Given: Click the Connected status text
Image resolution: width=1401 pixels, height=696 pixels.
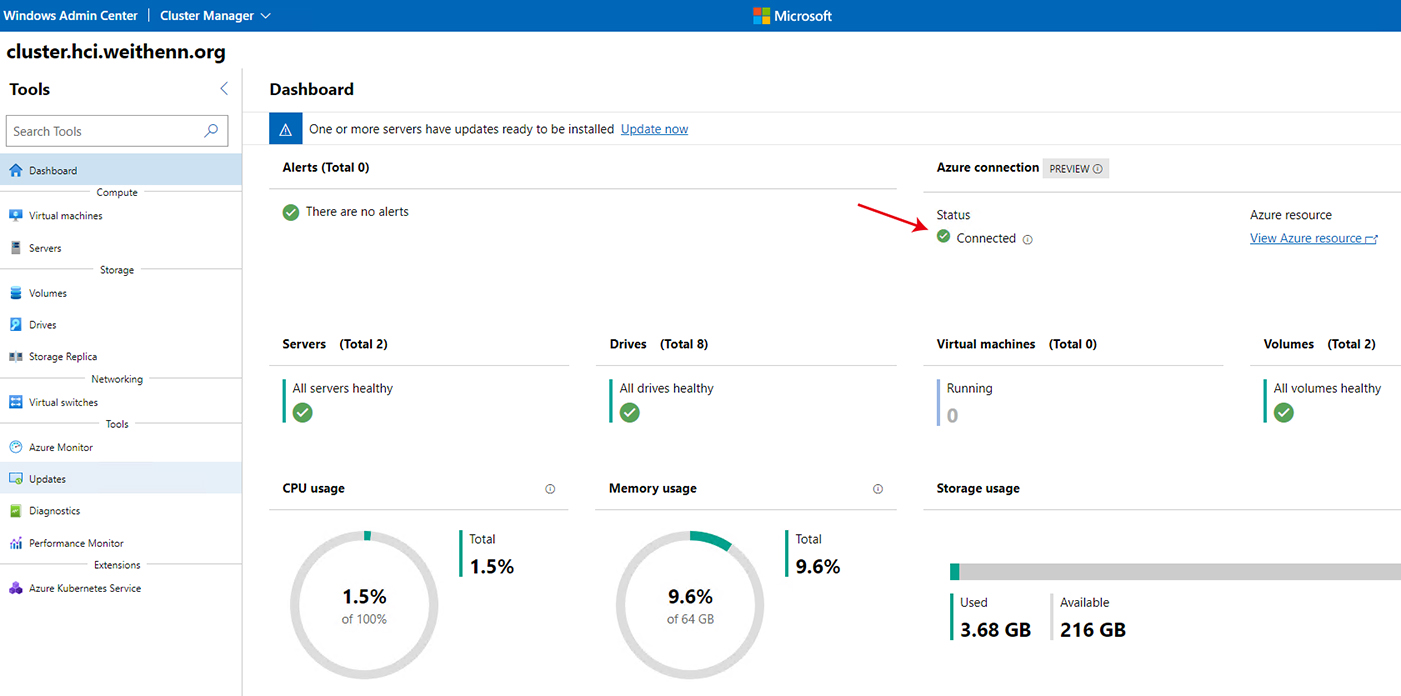Looking at the screenshot, I should coord(986,239).
